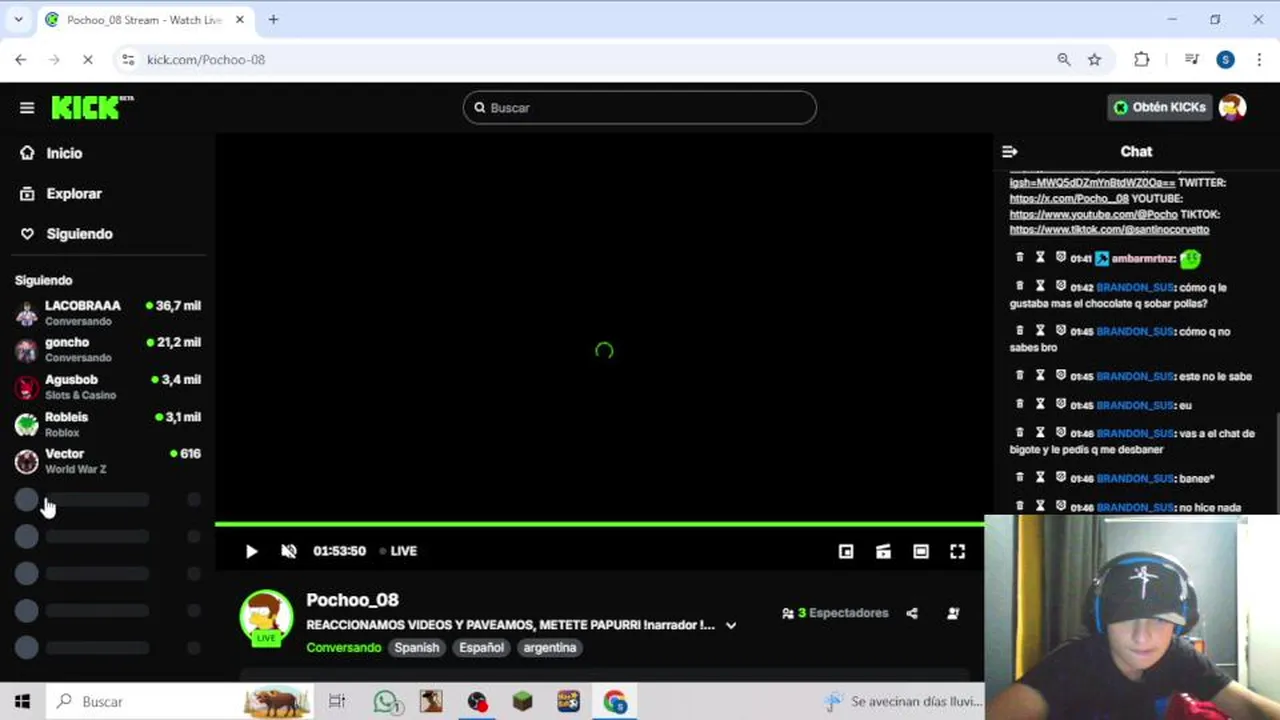Go back with the browser back arrow
This screenshot has height=720, width=1280.
click(20, 60)
